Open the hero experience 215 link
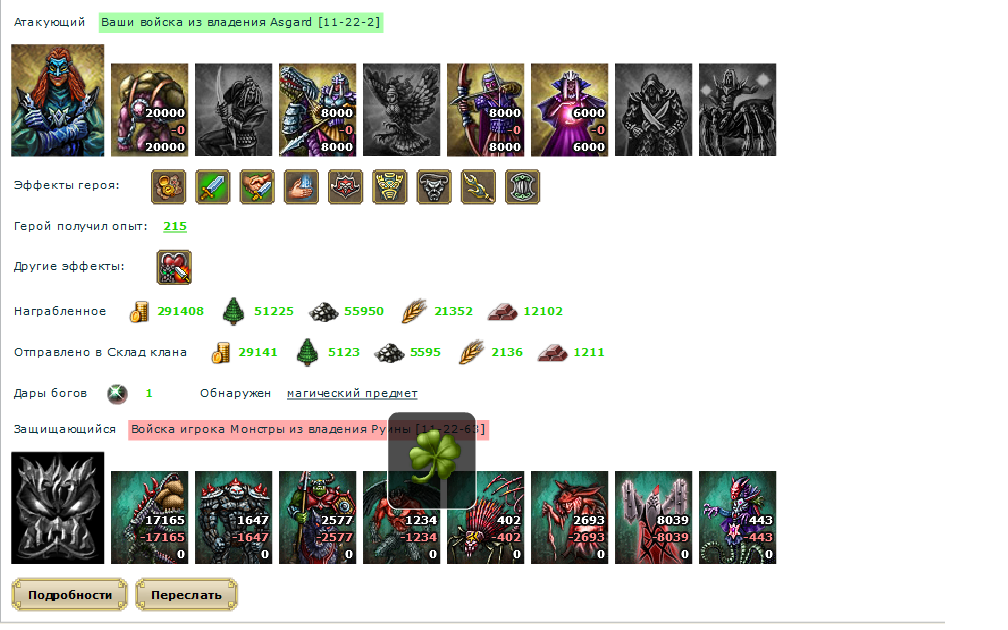 coord(175,226)
